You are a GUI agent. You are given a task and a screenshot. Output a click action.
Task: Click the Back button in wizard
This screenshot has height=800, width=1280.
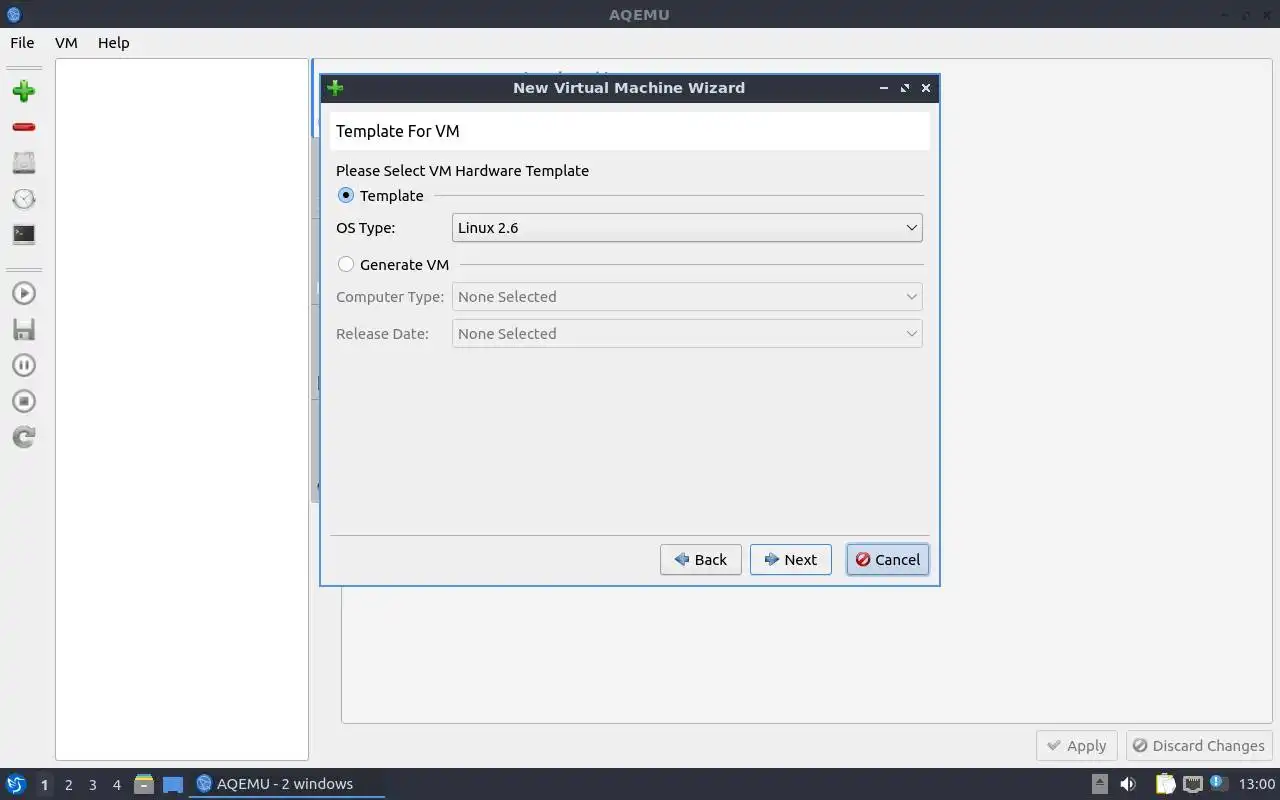701,560
